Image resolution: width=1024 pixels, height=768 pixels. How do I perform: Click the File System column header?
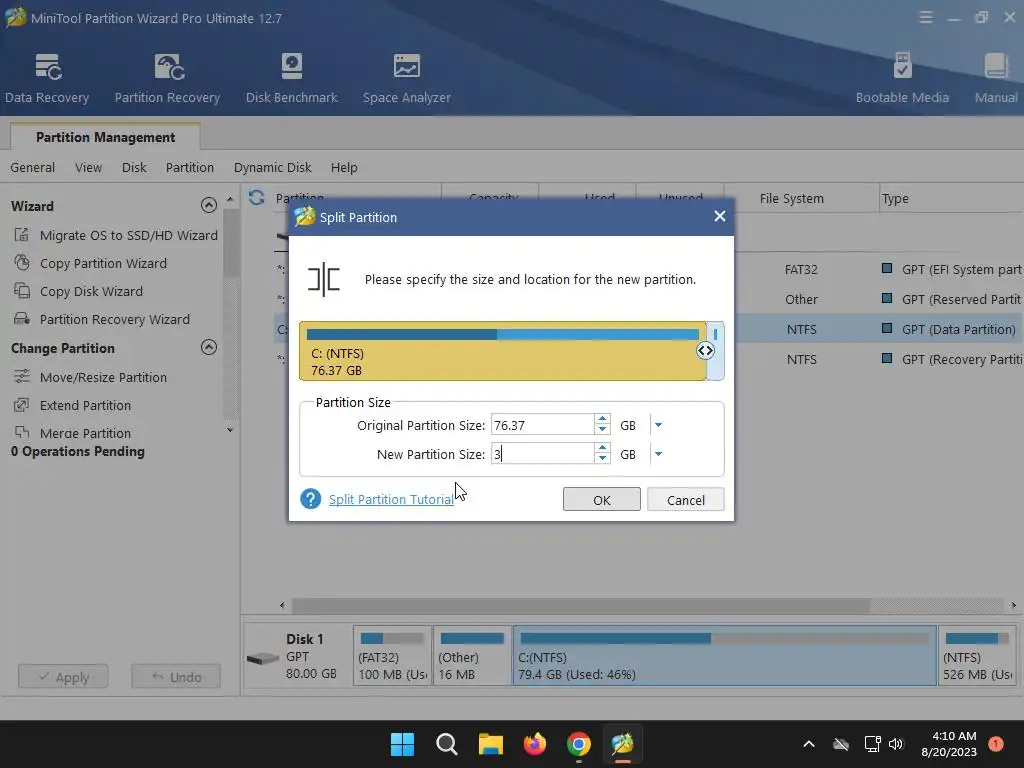click(x=791, y=199)
